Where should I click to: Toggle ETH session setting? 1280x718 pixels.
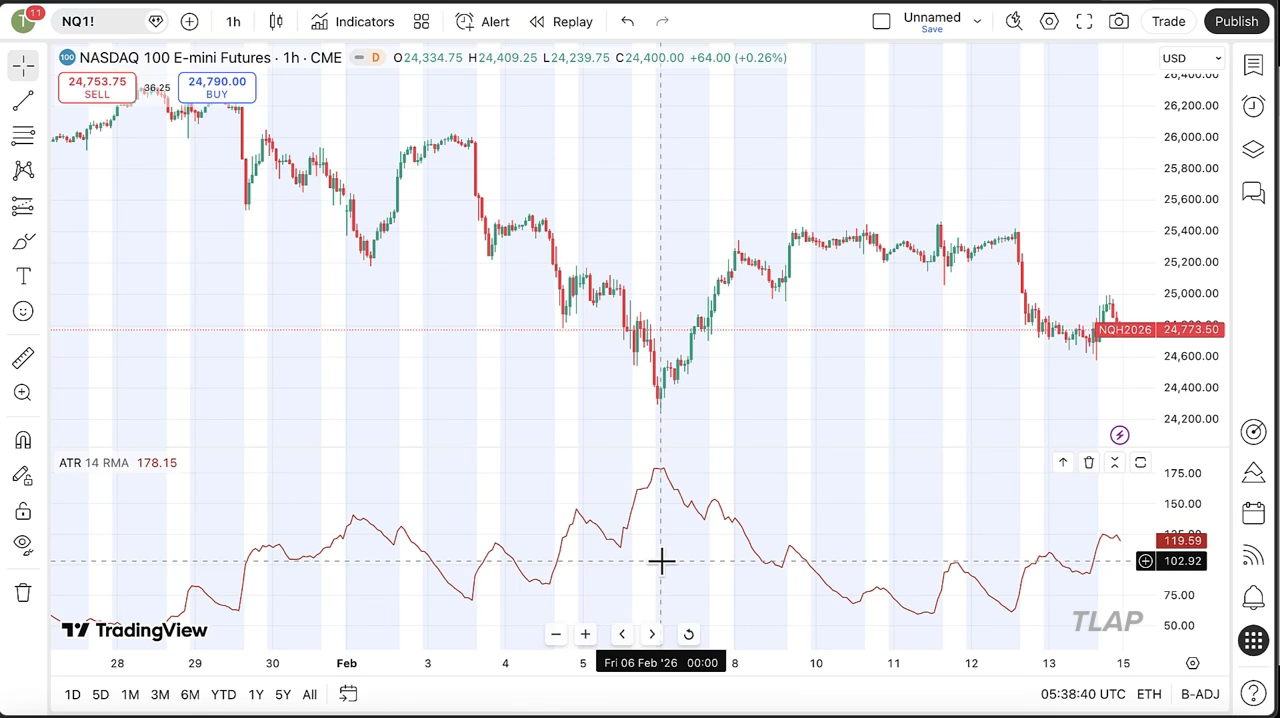[x=1149, y=695]
